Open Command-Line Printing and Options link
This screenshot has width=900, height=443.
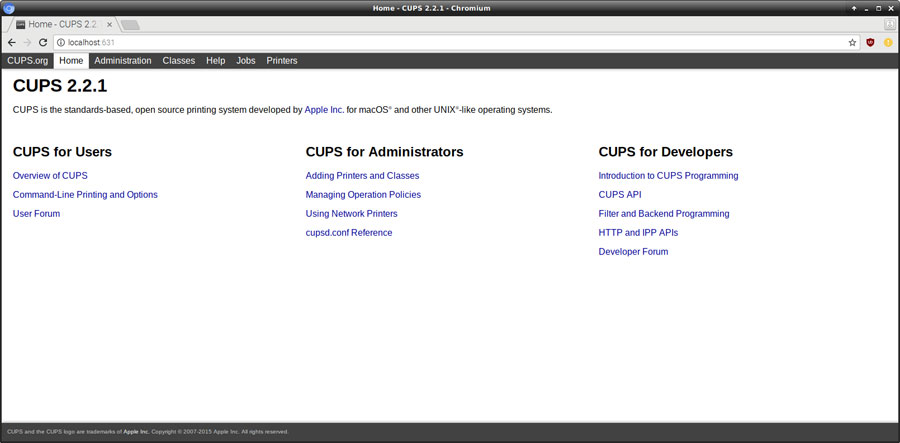click(85, 195)
